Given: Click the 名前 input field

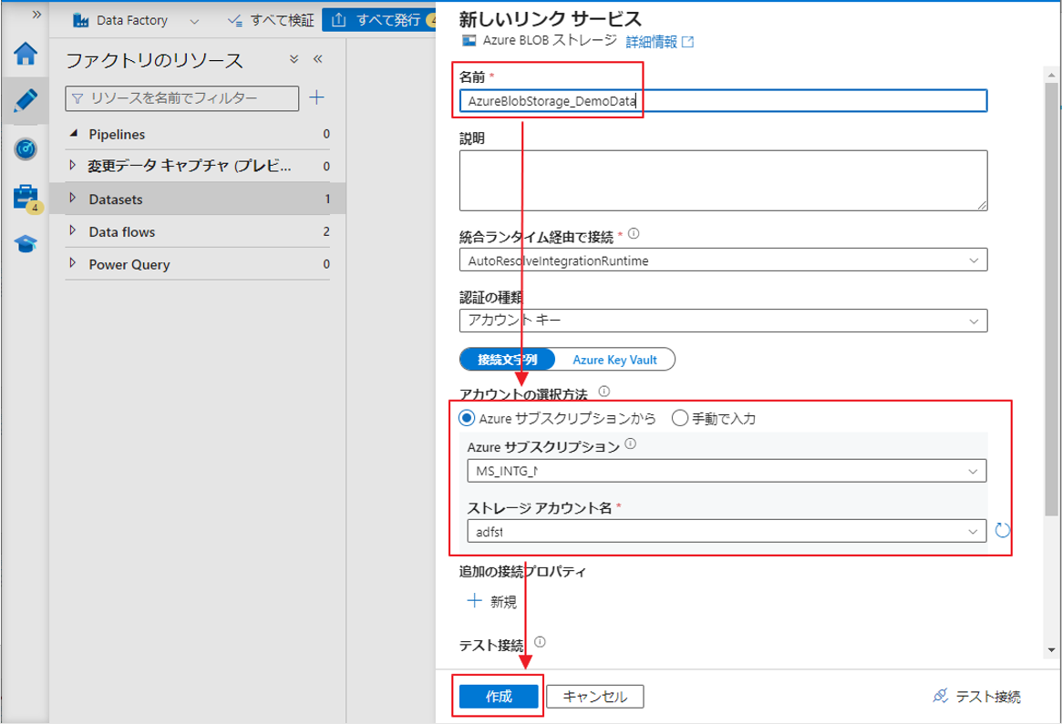Looking at the screenshot, I should 723,101.
